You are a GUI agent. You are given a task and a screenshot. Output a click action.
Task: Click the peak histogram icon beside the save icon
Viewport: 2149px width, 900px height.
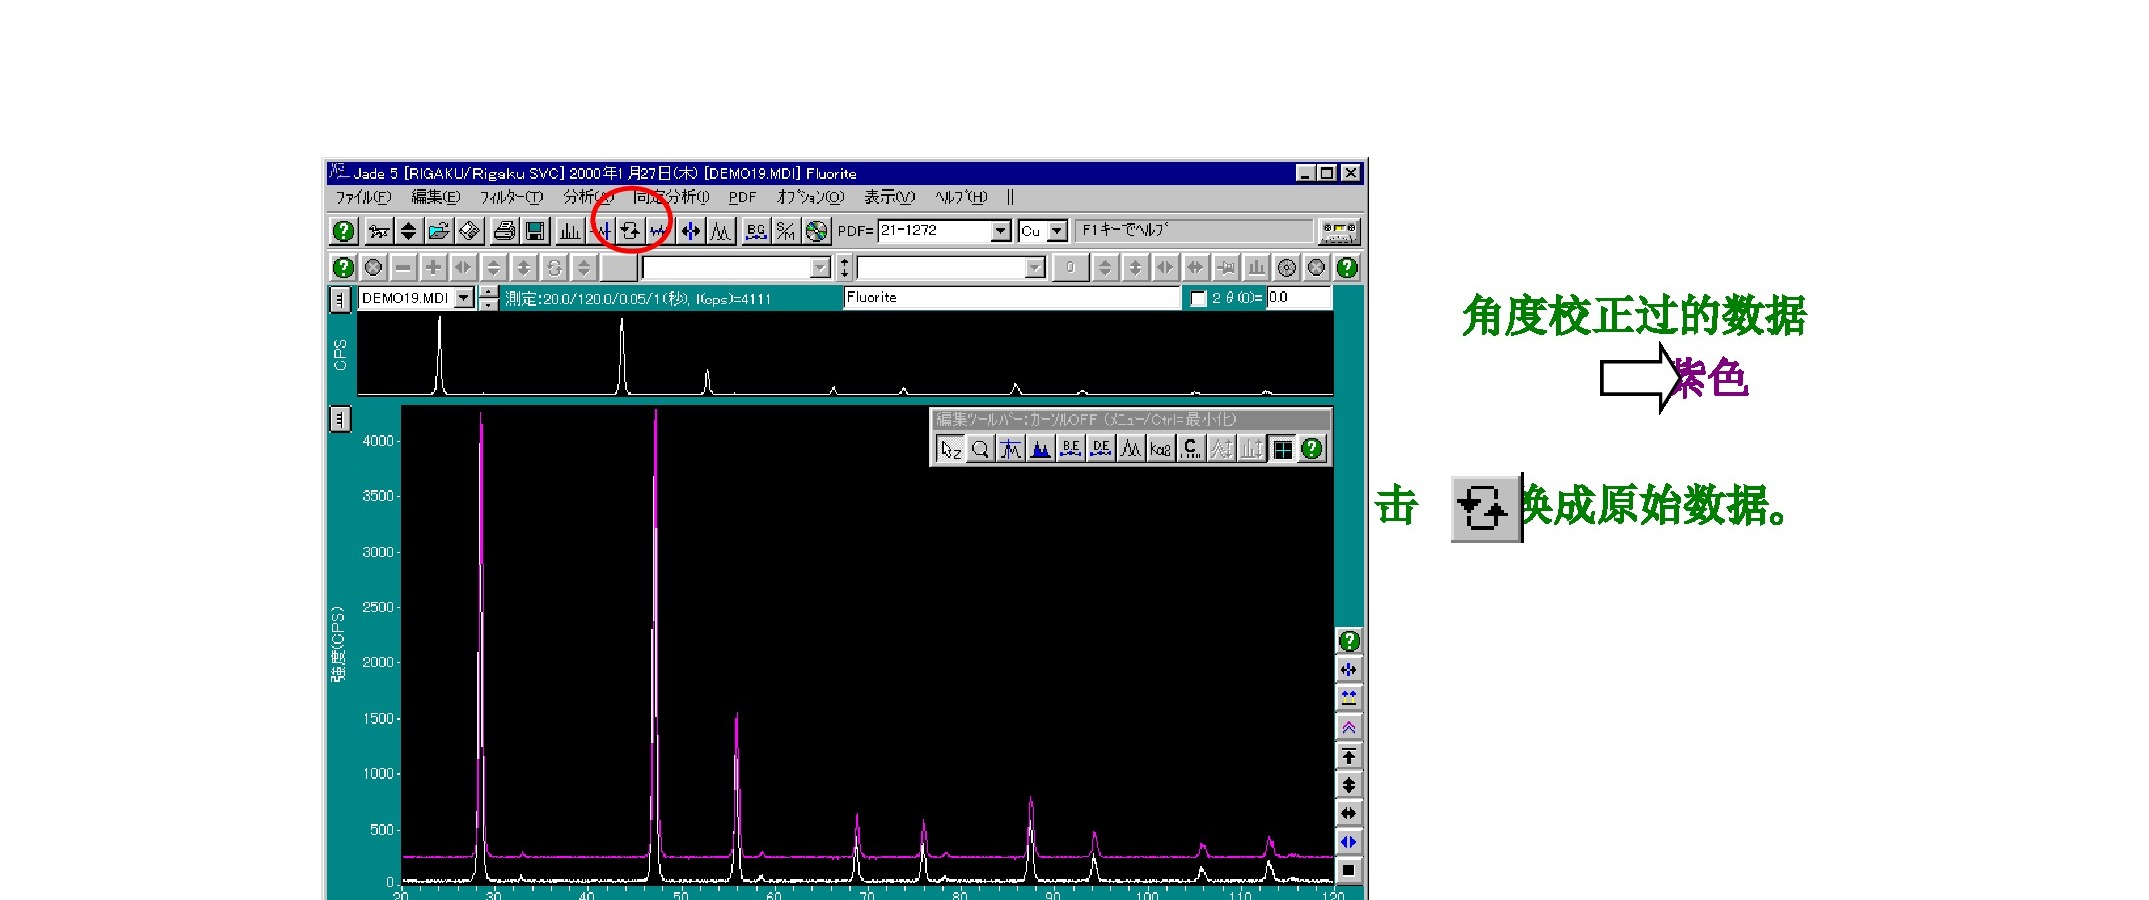click(x=570, y=231)
